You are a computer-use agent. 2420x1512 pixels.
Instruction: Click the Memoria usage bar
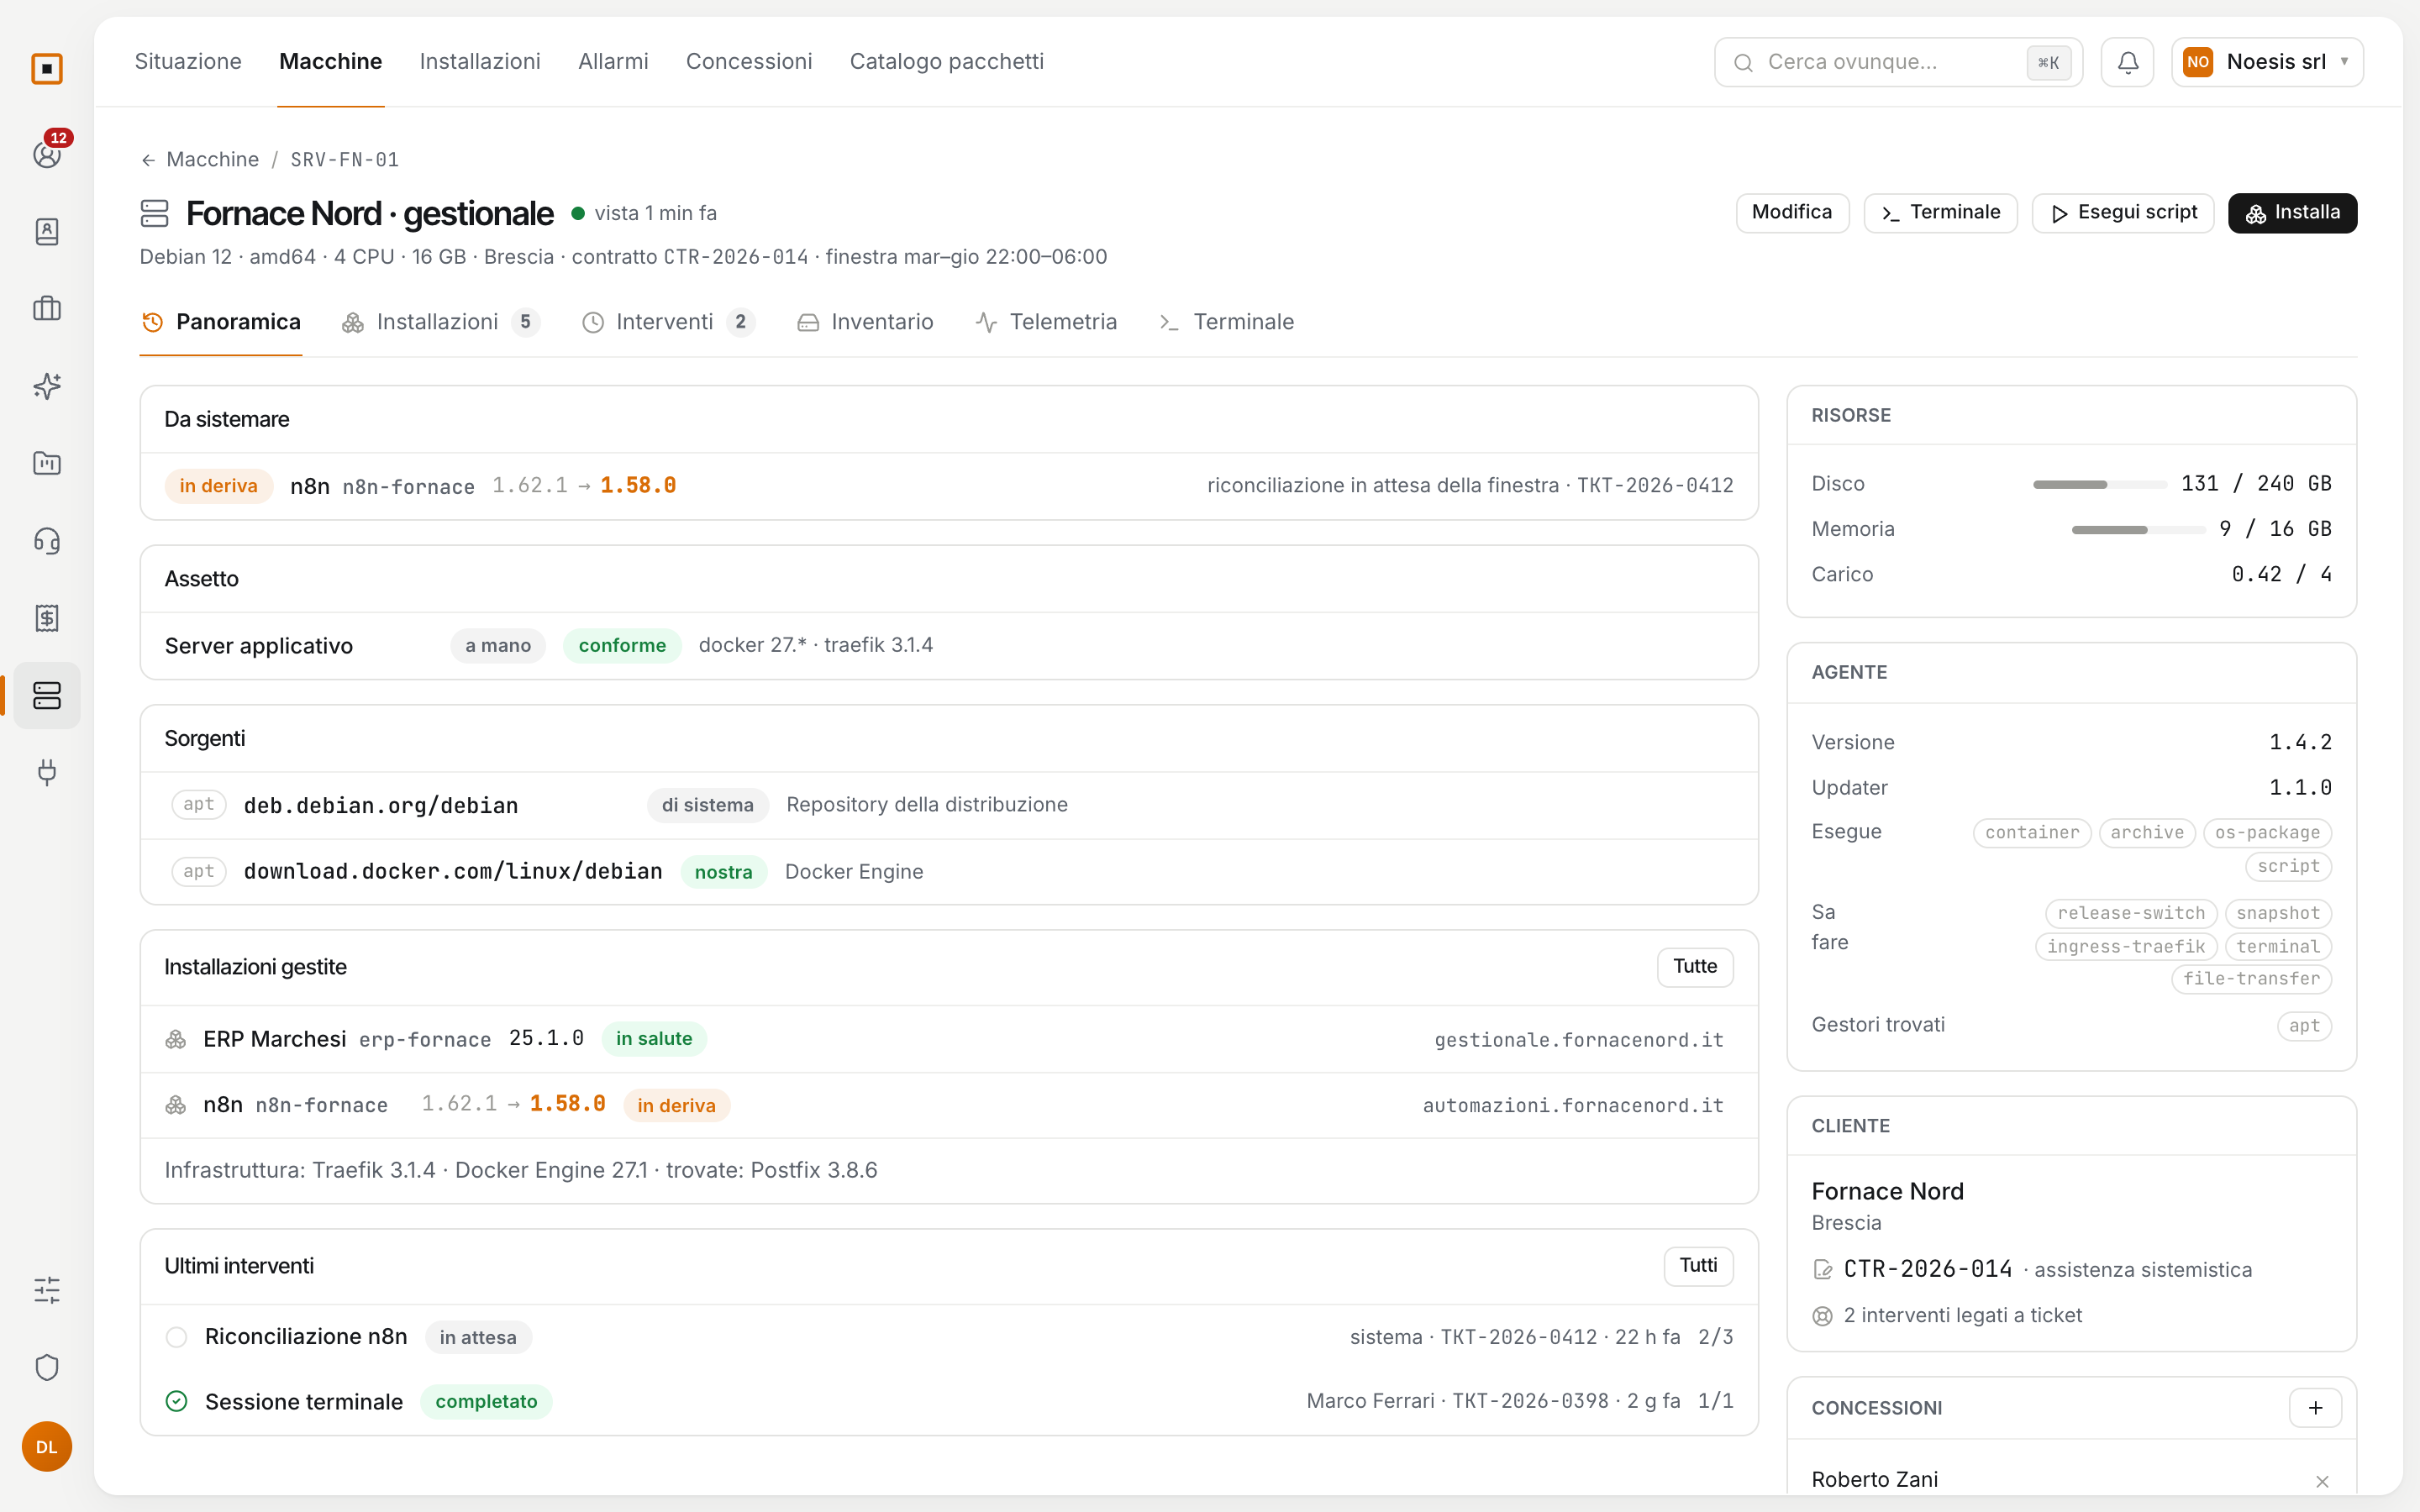pyautogui.click(x=2138, y=529)
